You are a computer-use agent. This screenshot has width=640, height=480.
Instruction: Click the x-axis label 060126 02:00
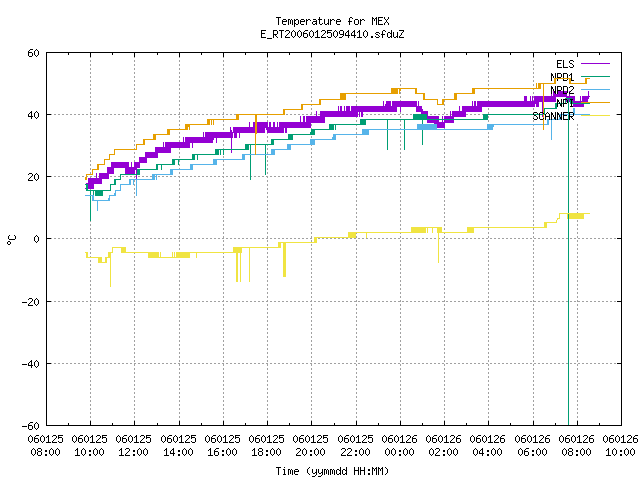click(x=444, y=446)
